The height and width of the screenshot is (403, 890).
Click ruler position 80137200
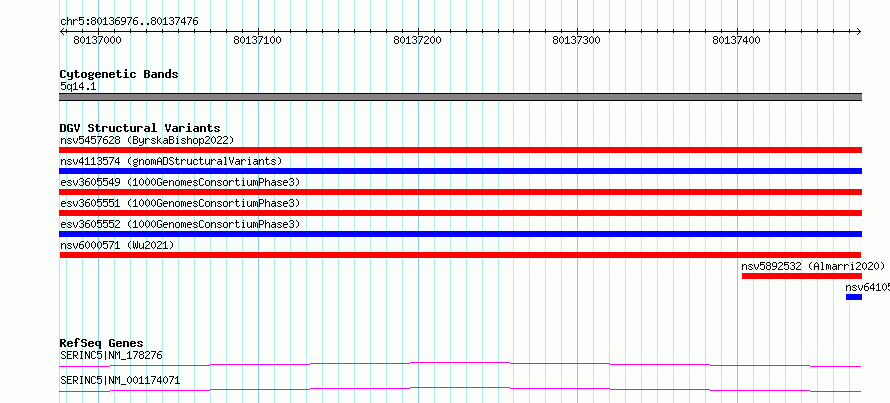[x=417, y=40]
